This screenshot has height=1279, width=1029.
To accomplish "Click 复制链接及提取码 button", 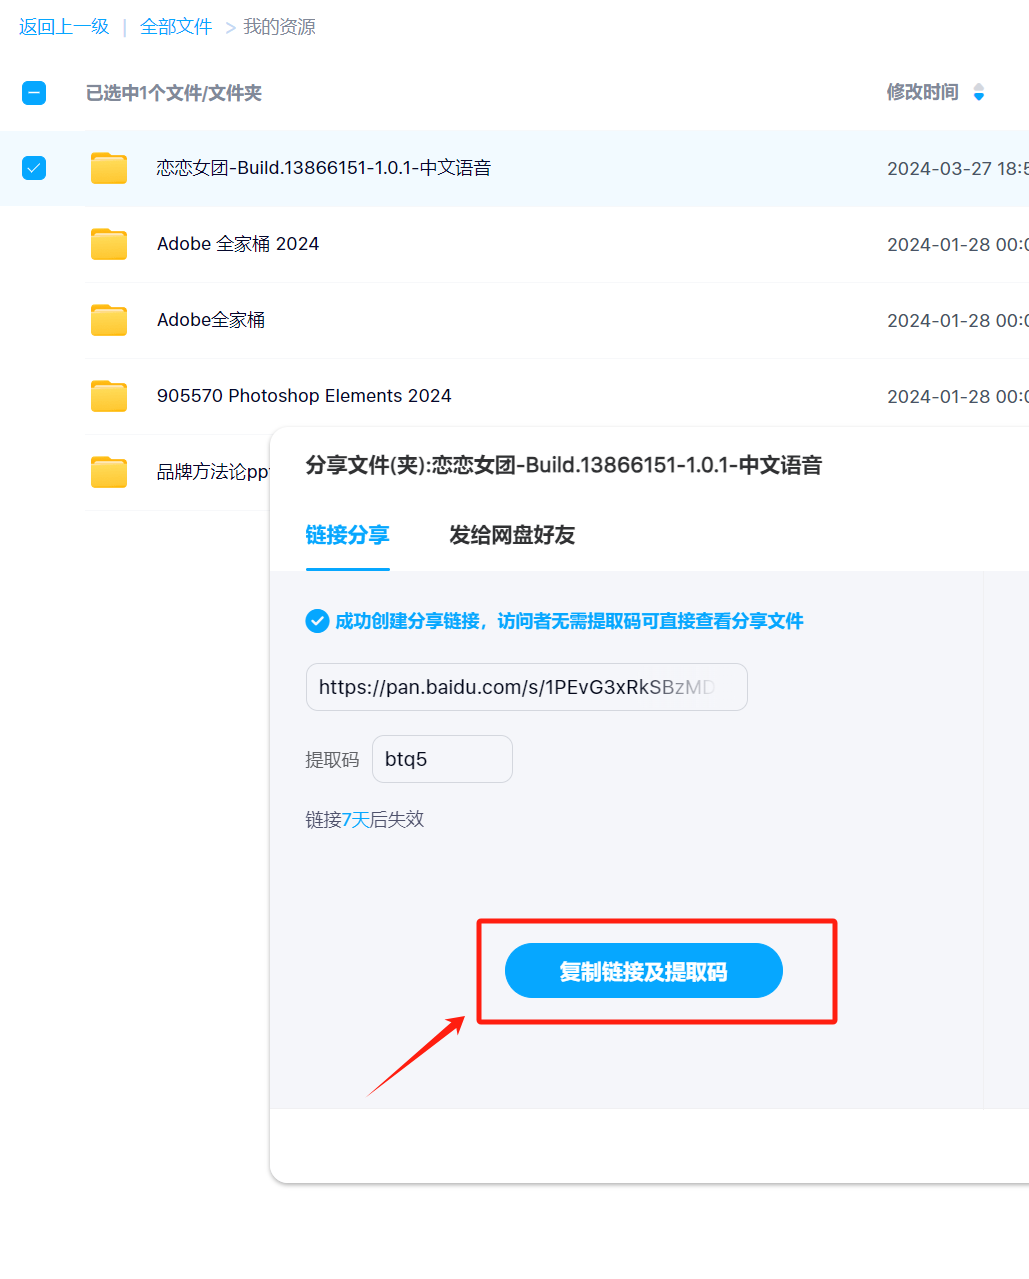I will [644, 971].
